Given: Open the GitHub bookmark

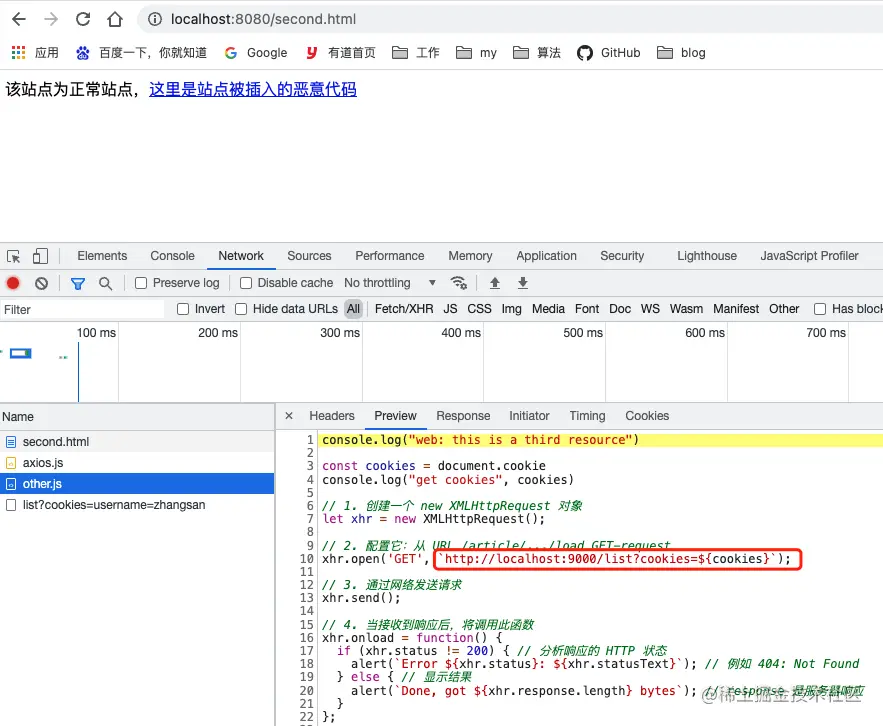Looking at the screenshot, I should [x=608, y=52].
